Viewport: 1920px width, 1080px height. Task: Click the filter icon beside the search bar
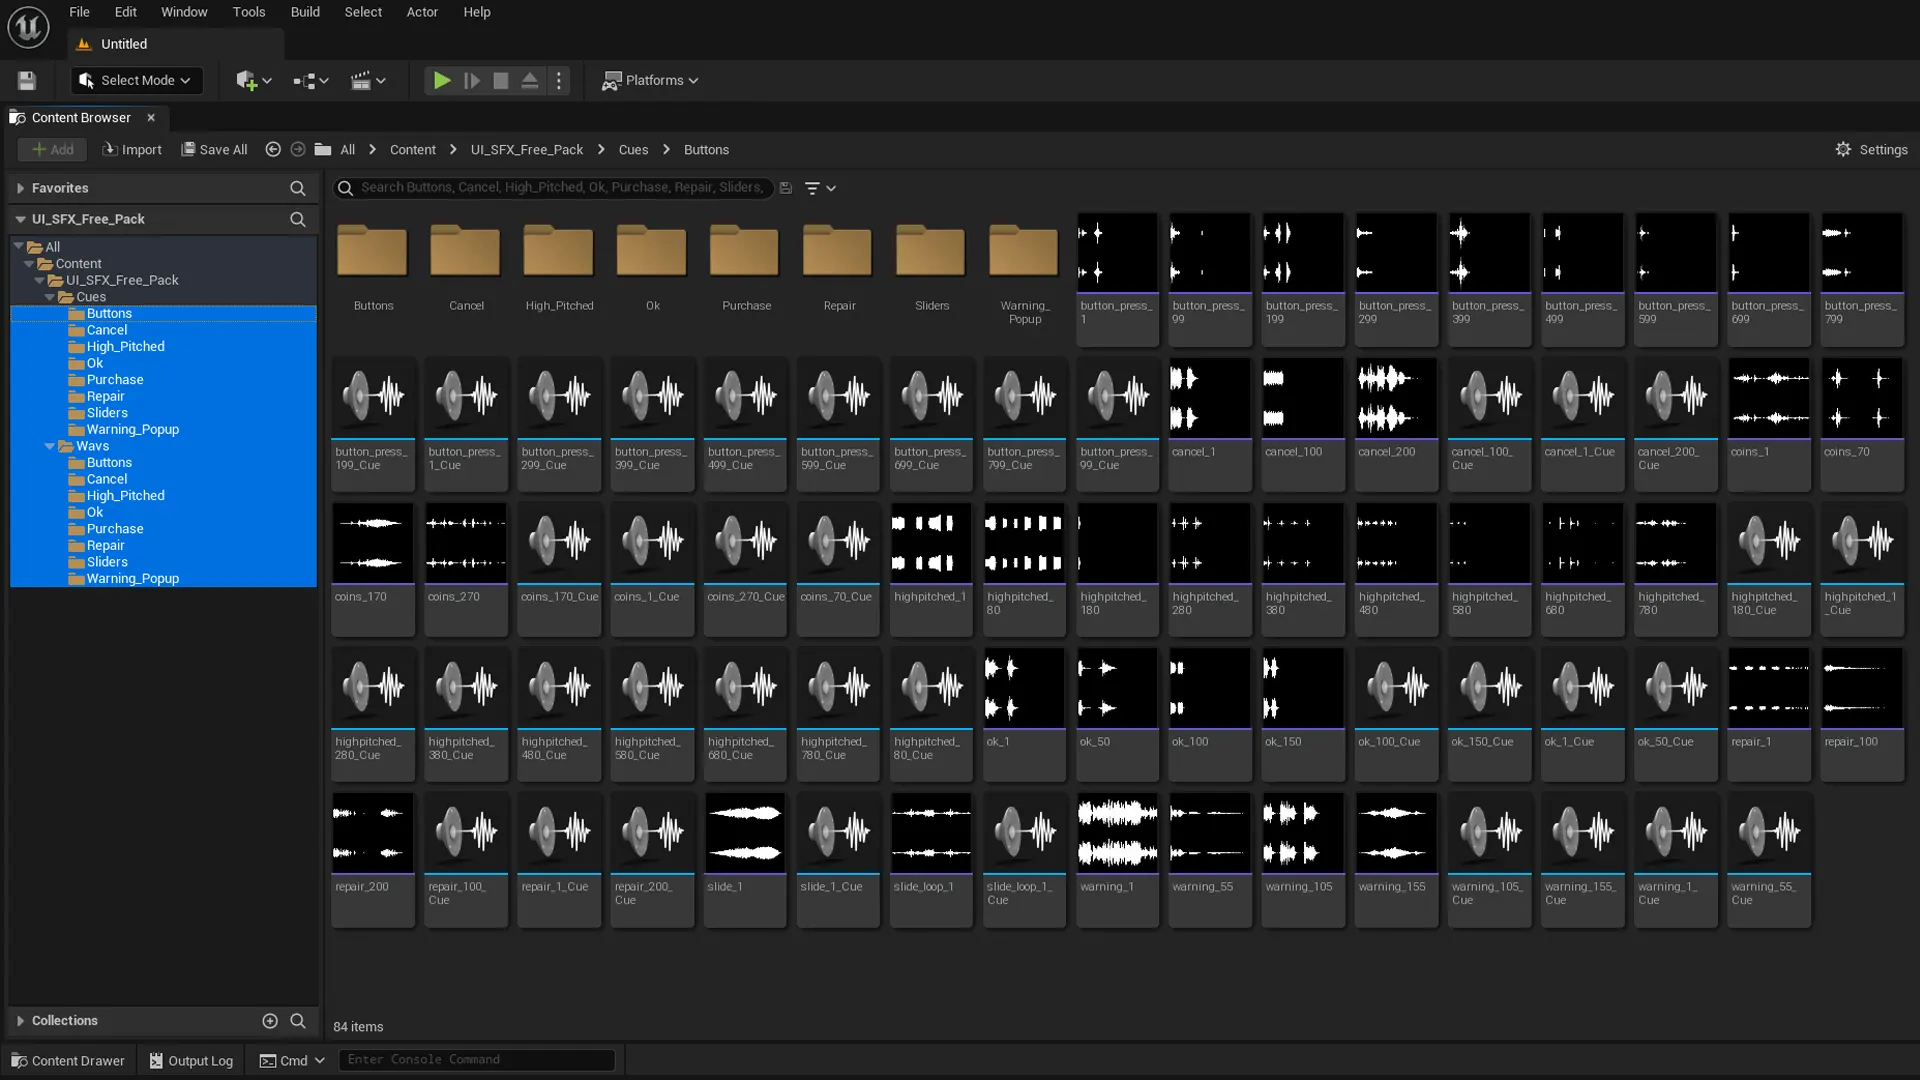813,188
